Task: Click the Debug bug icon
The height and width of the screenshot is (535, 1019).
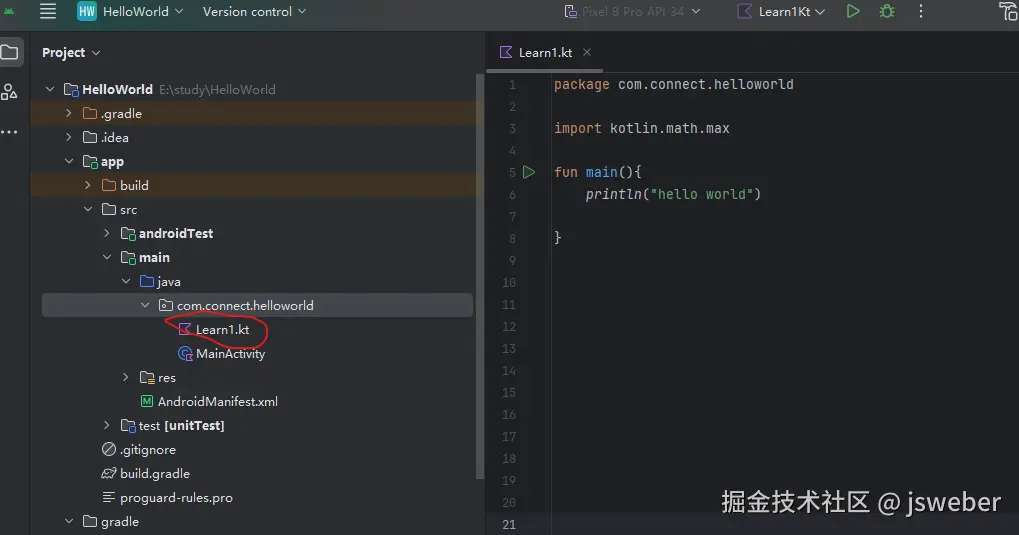Action: coord(886,12)
